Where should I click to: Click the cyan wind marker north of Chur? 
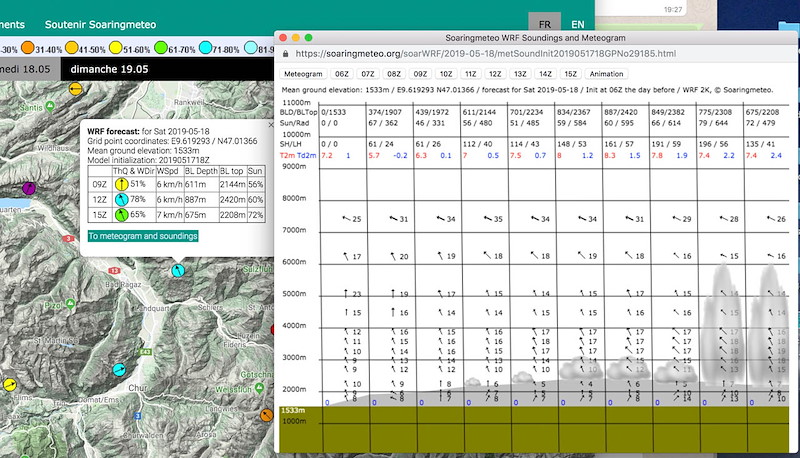pyautogui.click(x=119, y=369)
